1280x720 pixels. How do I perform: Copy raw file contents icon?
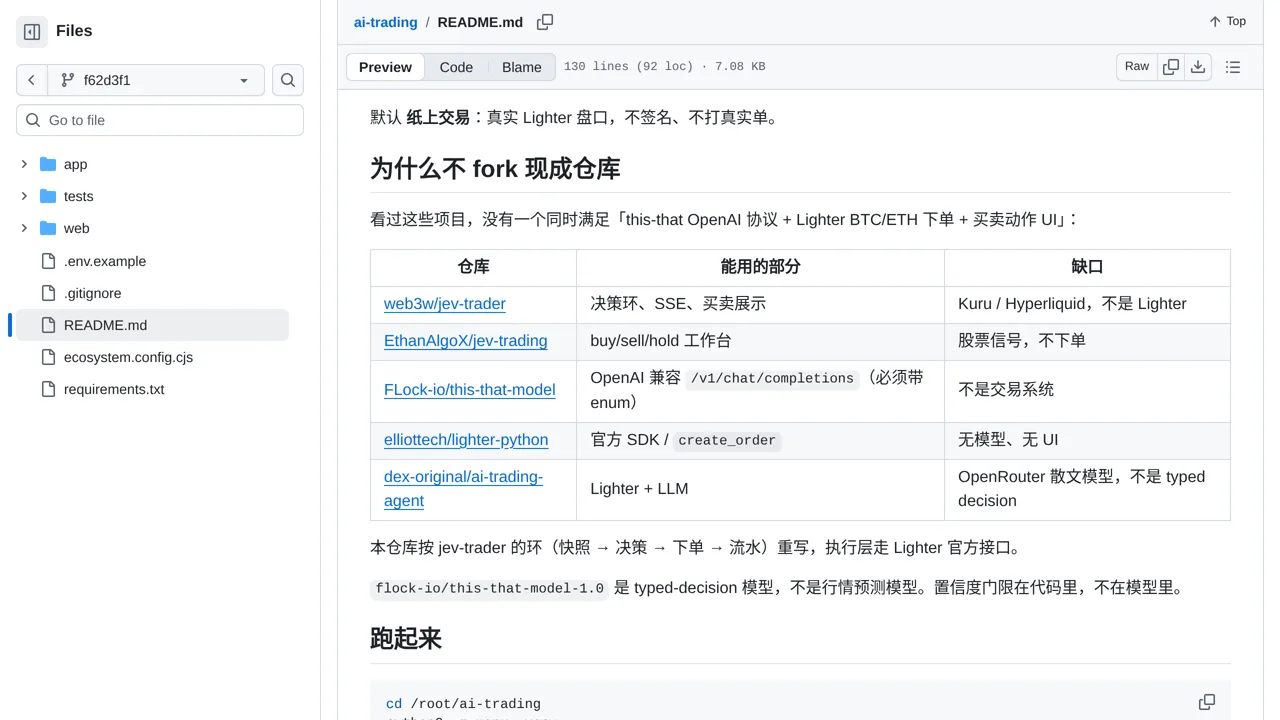[1171, 67]
